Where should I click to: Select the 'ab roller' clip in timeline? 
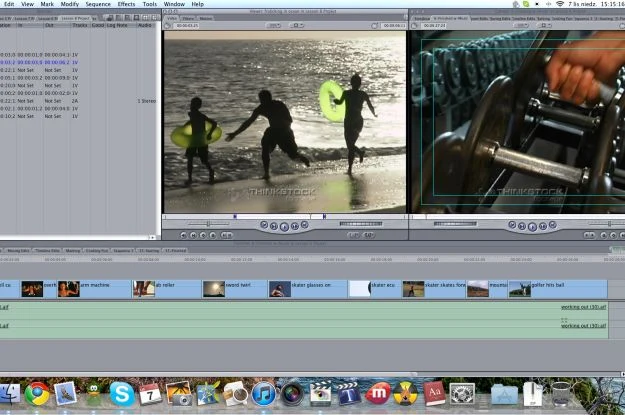[166, 289]
